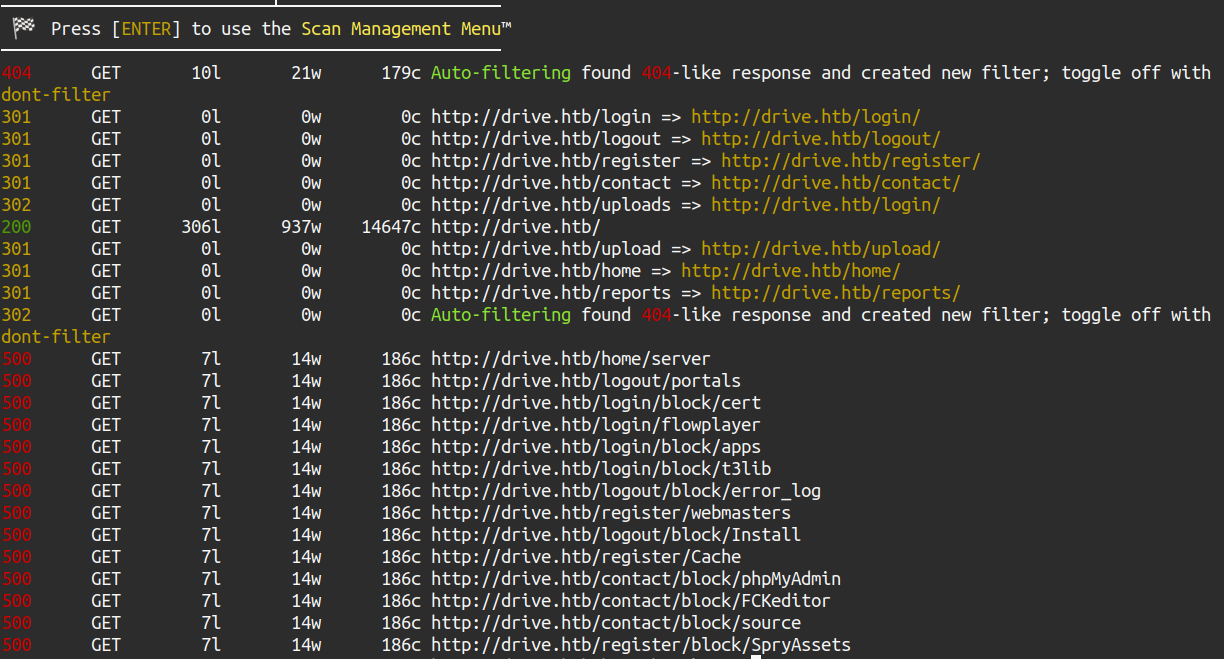
Task: Click the http://drive.htb/contact source URL
Action: coord(551,183)
